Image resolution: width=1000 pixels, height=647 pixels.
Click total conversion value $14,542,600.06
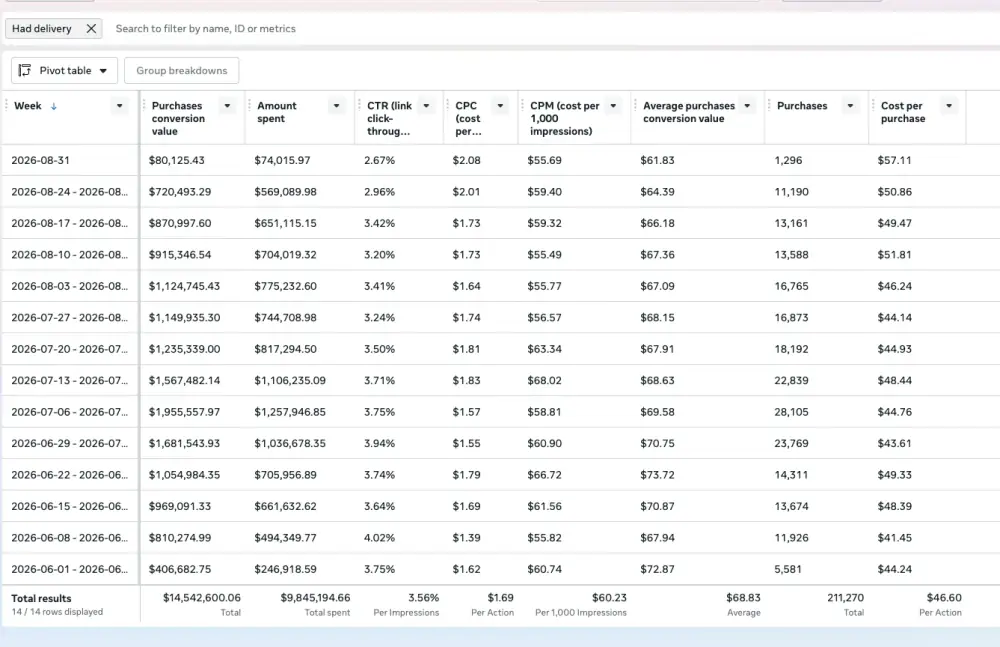pos(202,598)
